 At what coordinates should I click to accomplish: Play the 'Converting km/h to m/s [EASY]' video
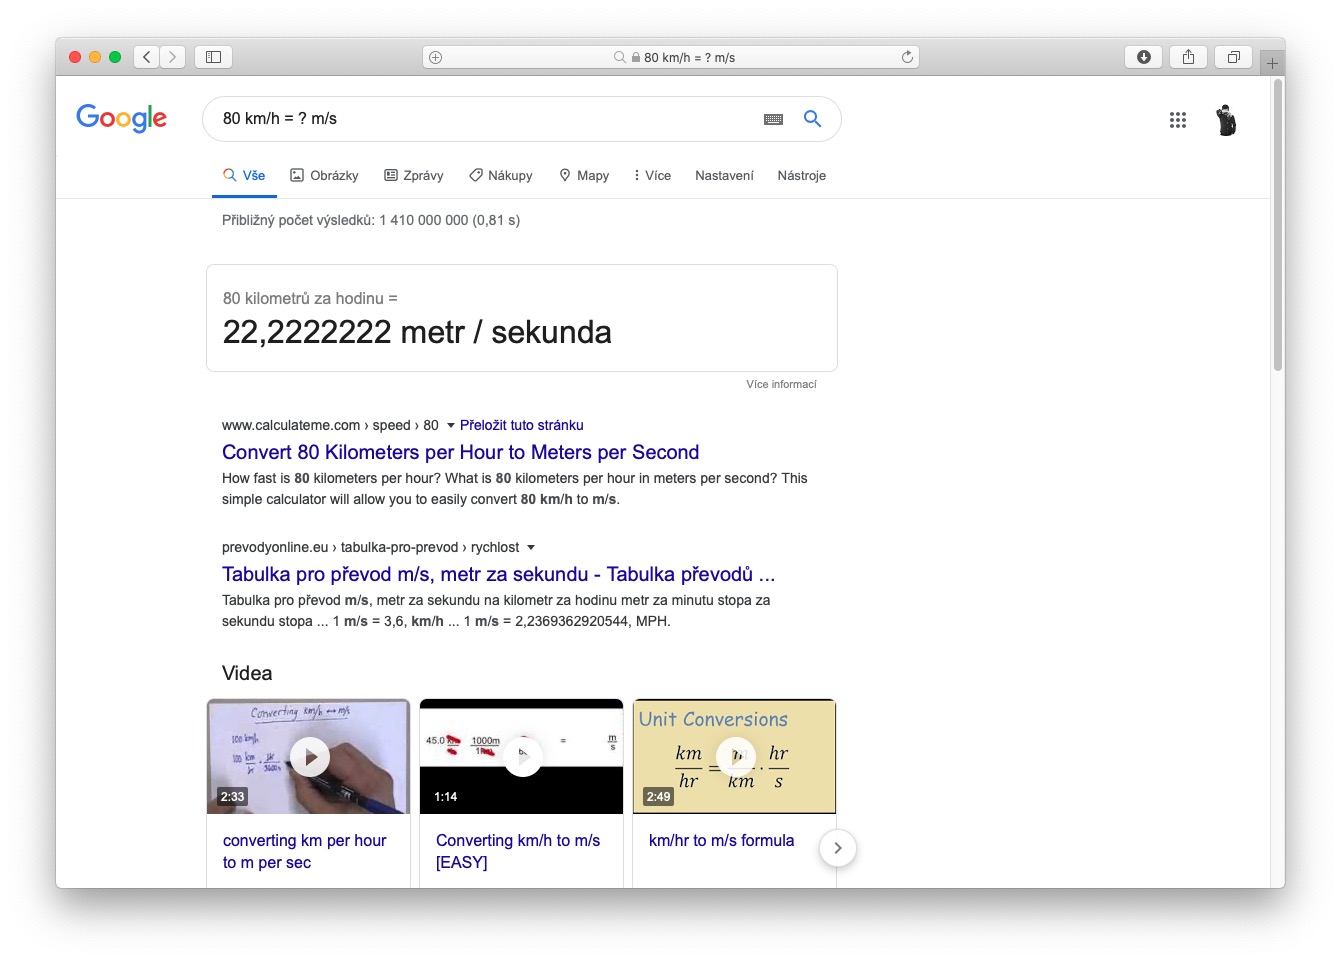(x=522, y=757)
